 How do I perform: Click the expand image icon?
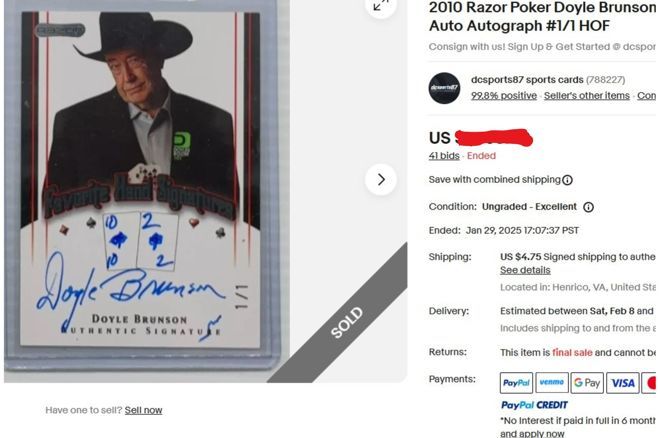(x=381, y=5)
